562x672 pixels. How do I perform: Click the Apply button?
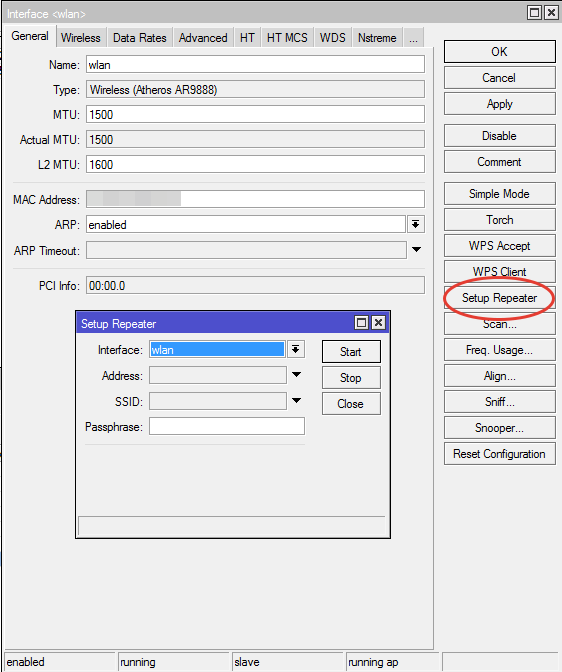click(499, 104)
